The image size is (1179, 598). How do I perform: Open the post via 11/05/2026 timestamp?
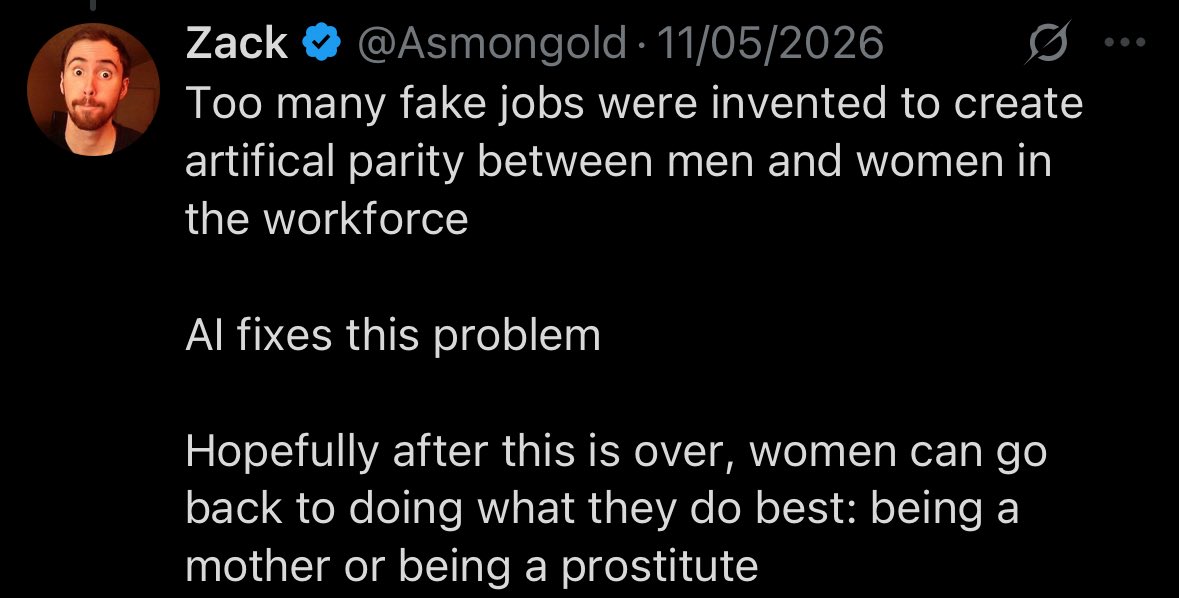pyautogui.click(x=771, y=44)
